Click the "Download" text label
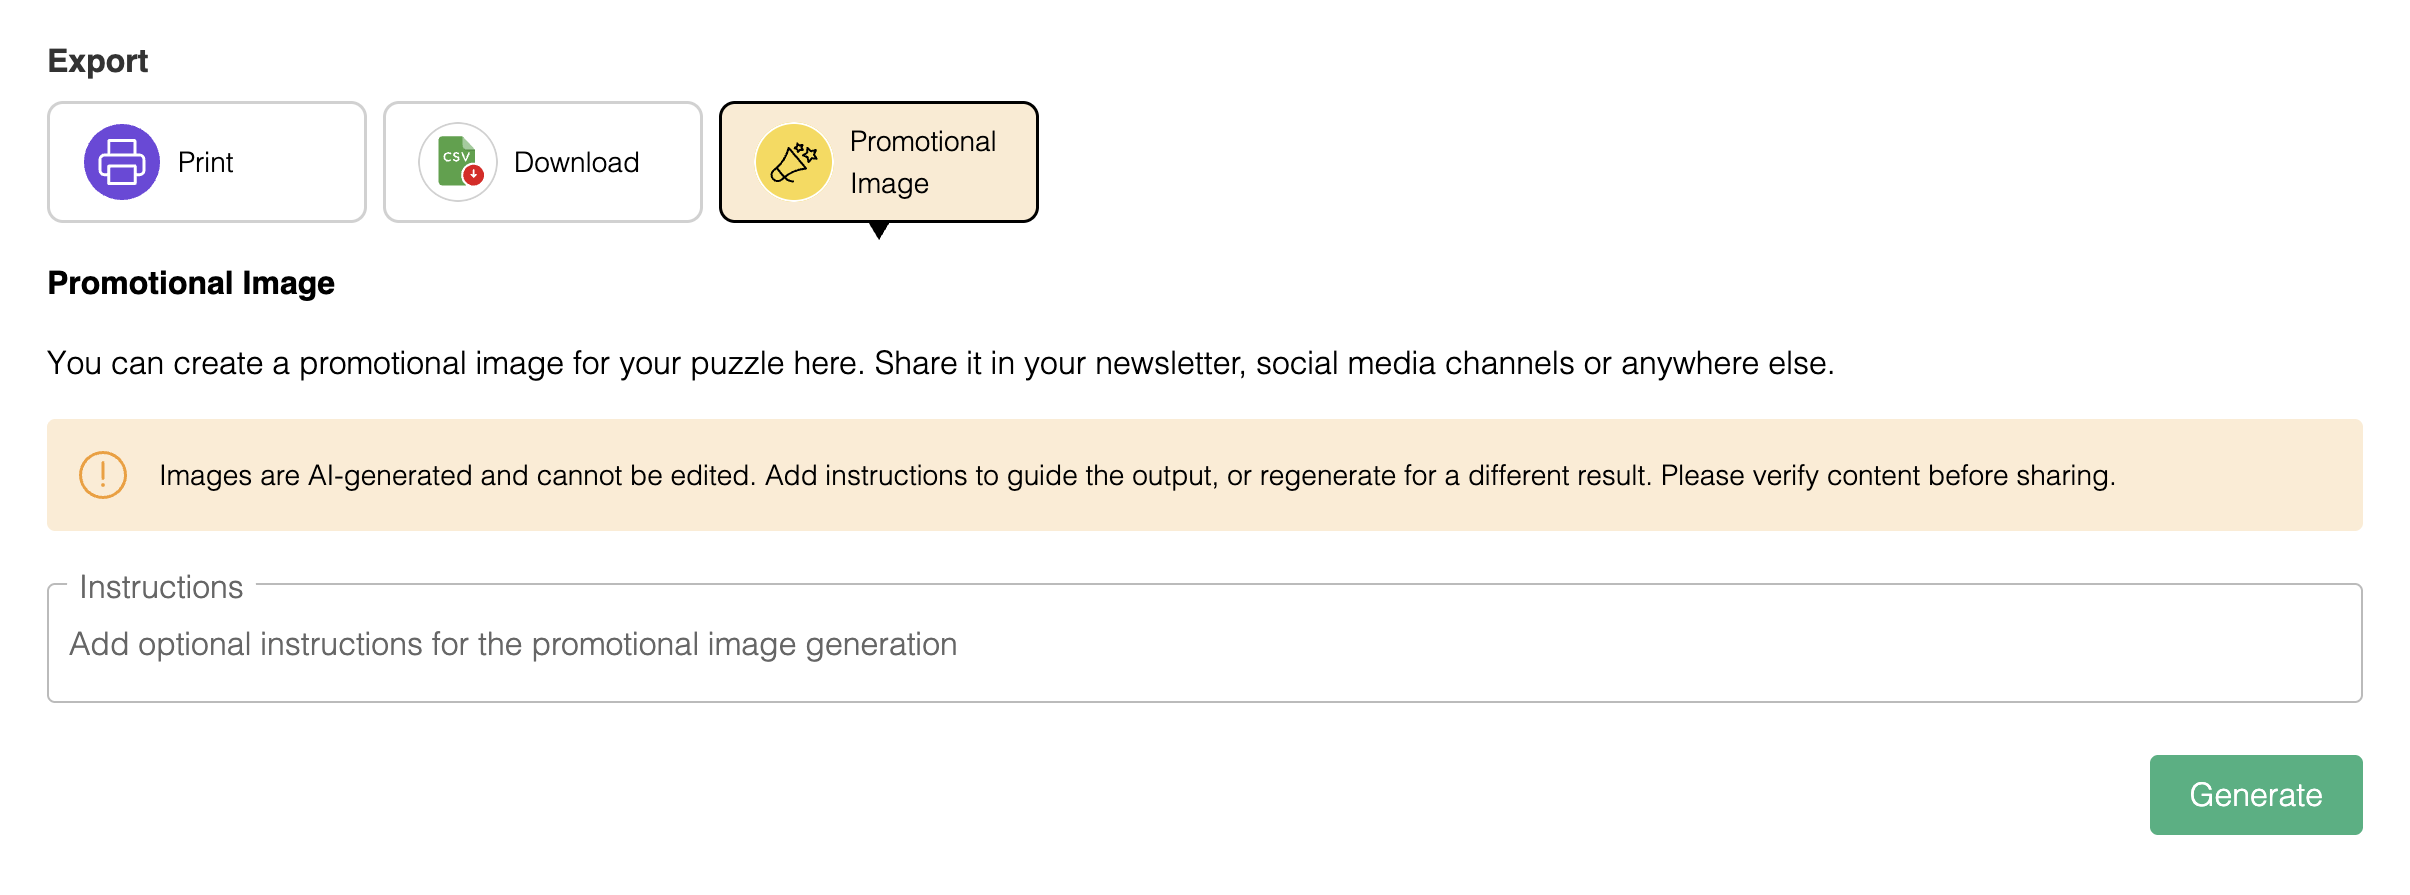 coord(577,162)
